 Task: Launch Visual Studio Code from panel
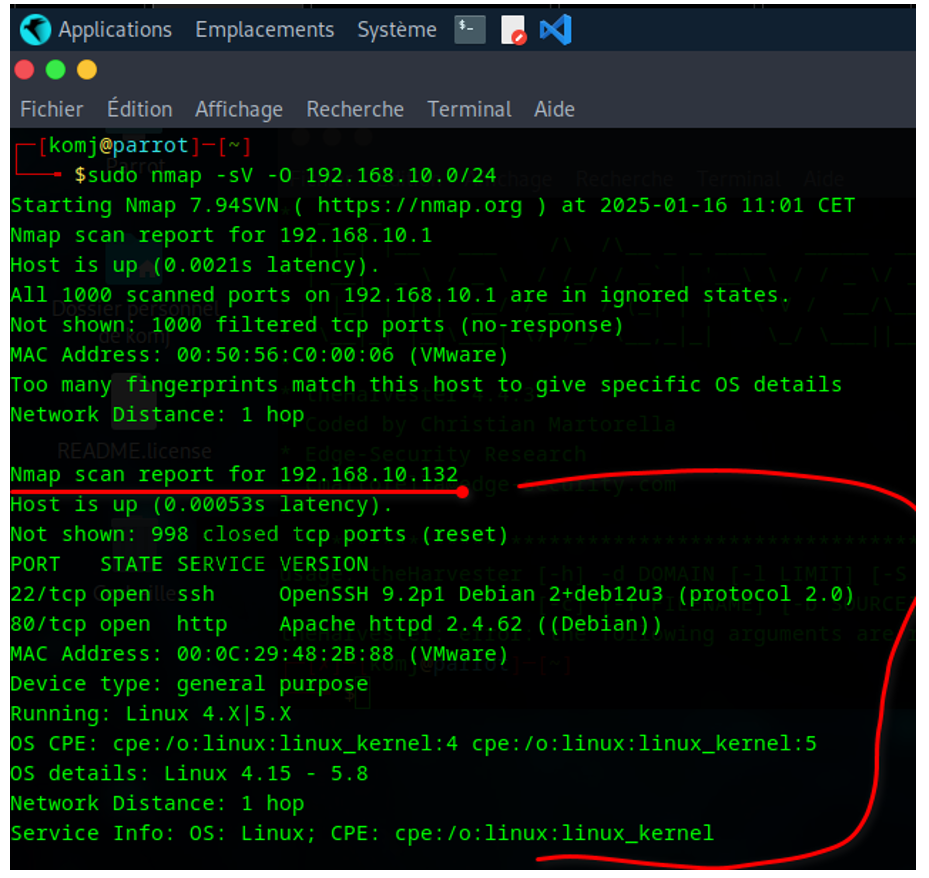(556, 30)
